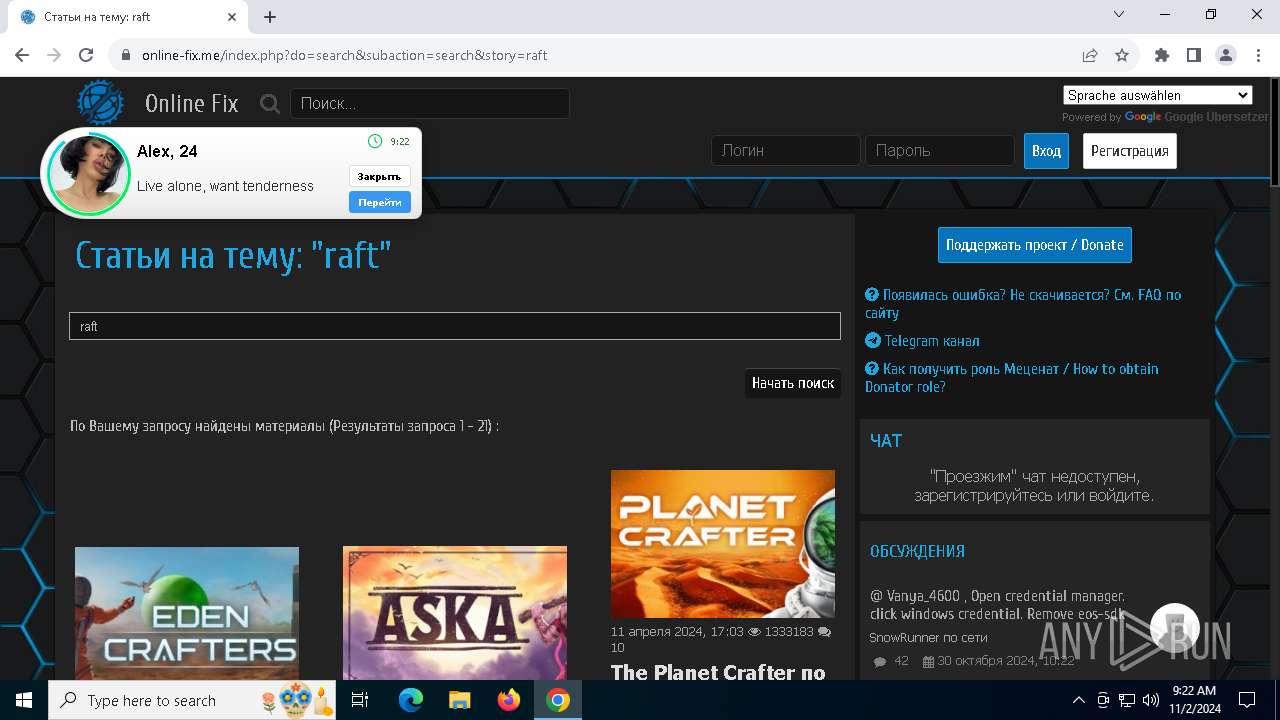Image resolution: width=1280 pixels, height=720 pixels.
Task: Click the 'Online Fix' site title text
Action: [x=192, y=103]
